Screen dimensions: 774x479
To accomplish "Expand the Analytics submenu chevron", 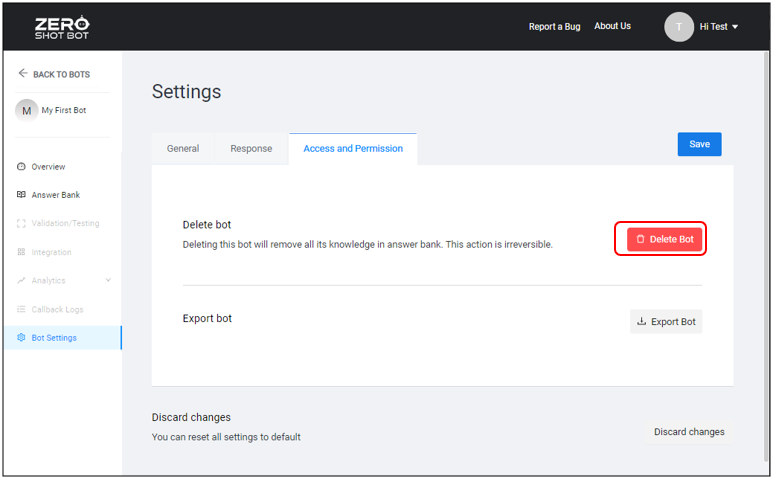I will point(108,280).
